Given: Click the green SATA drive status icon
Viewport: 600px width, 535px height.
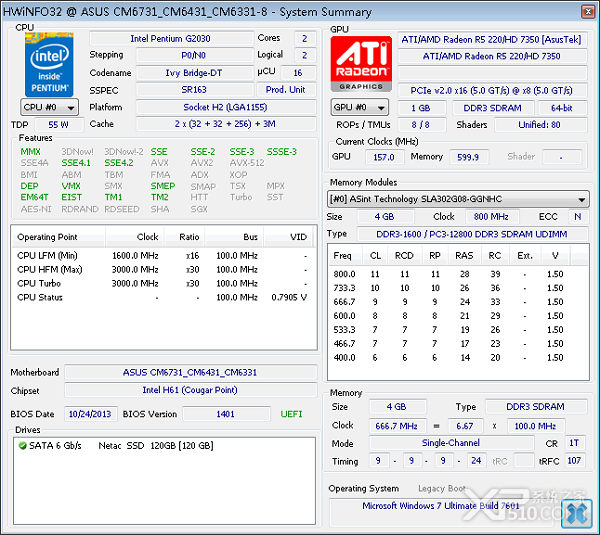Looking at the screenshot, I should [23, 445].
